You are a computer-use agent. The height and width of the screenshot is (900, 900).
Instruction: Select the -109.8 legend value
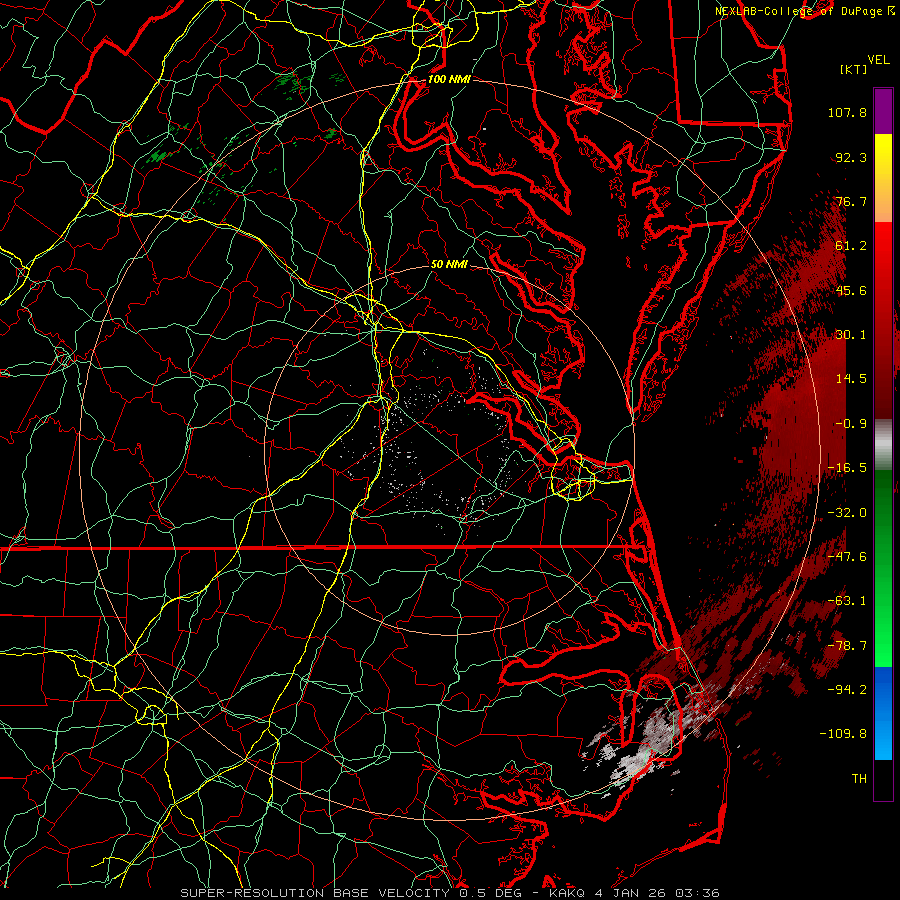843,734
